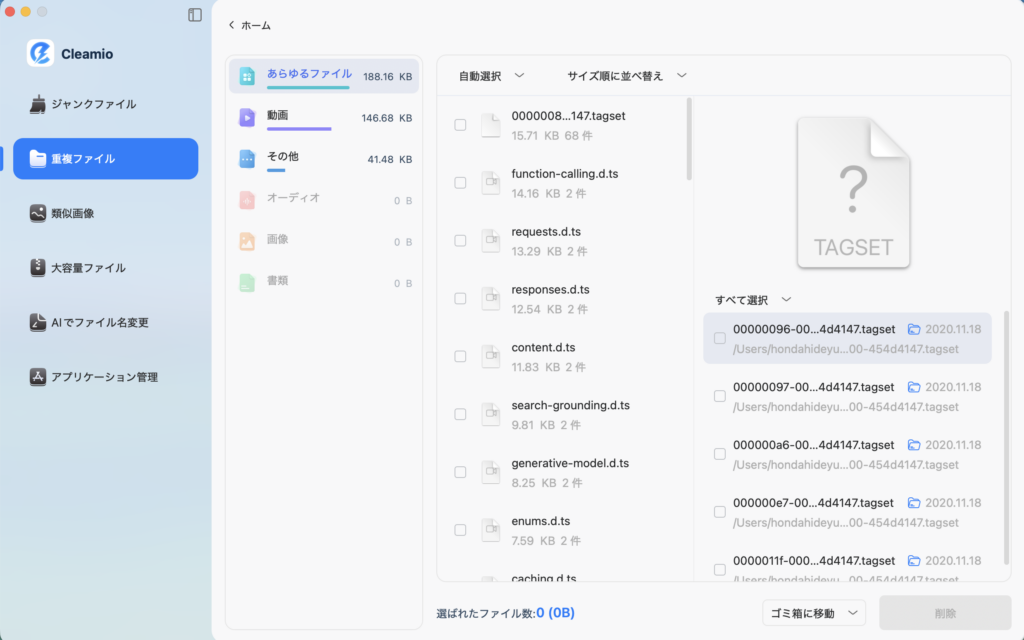Open ジャンクファイル junk files section
The height and width of the screenshot is (640, 1024).
pyautogui.click(x=93, y=104)
